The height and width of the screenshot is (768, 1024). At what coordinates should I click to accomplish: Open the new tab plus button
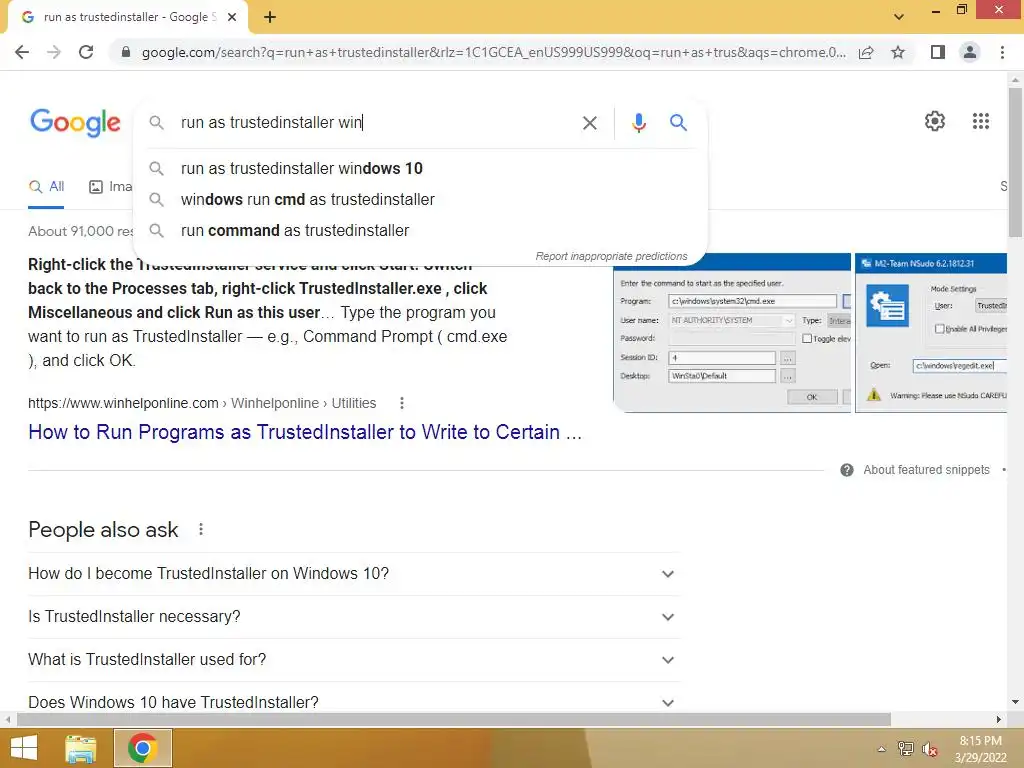[270, 17]
